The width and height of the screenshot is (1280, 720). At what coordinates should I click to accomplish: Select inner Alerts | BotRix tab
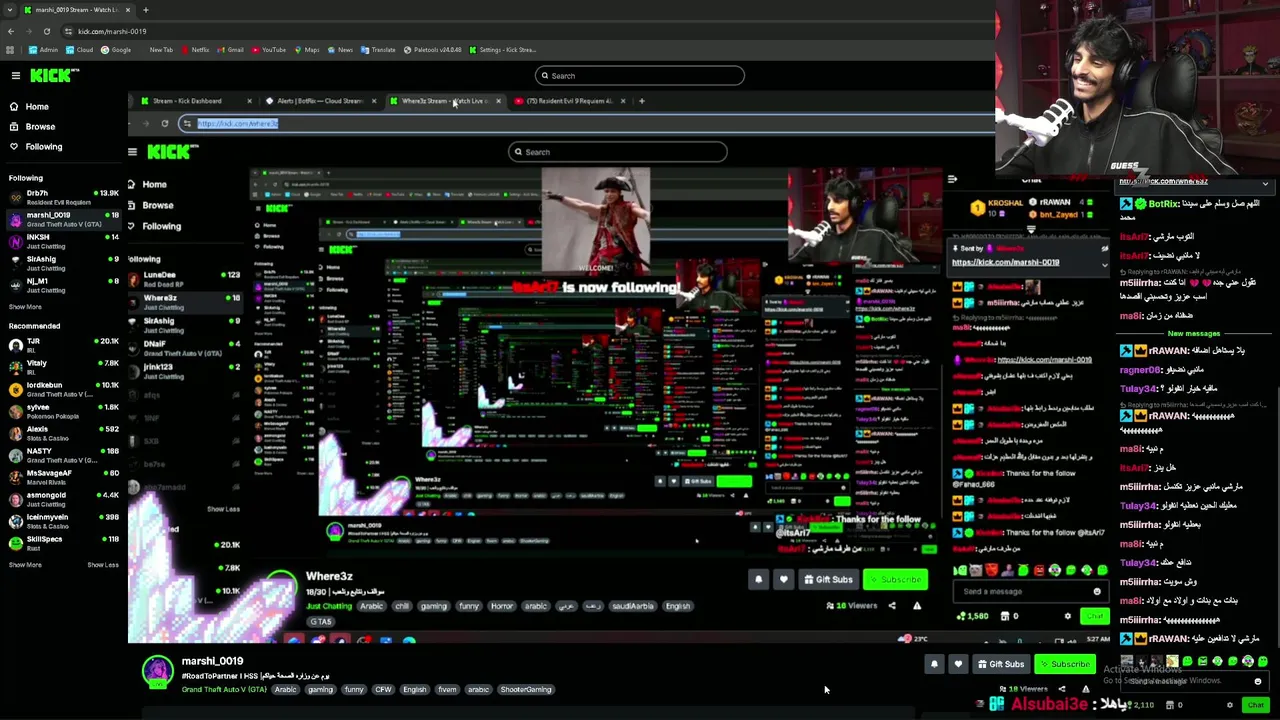click(x=319, y=101)
